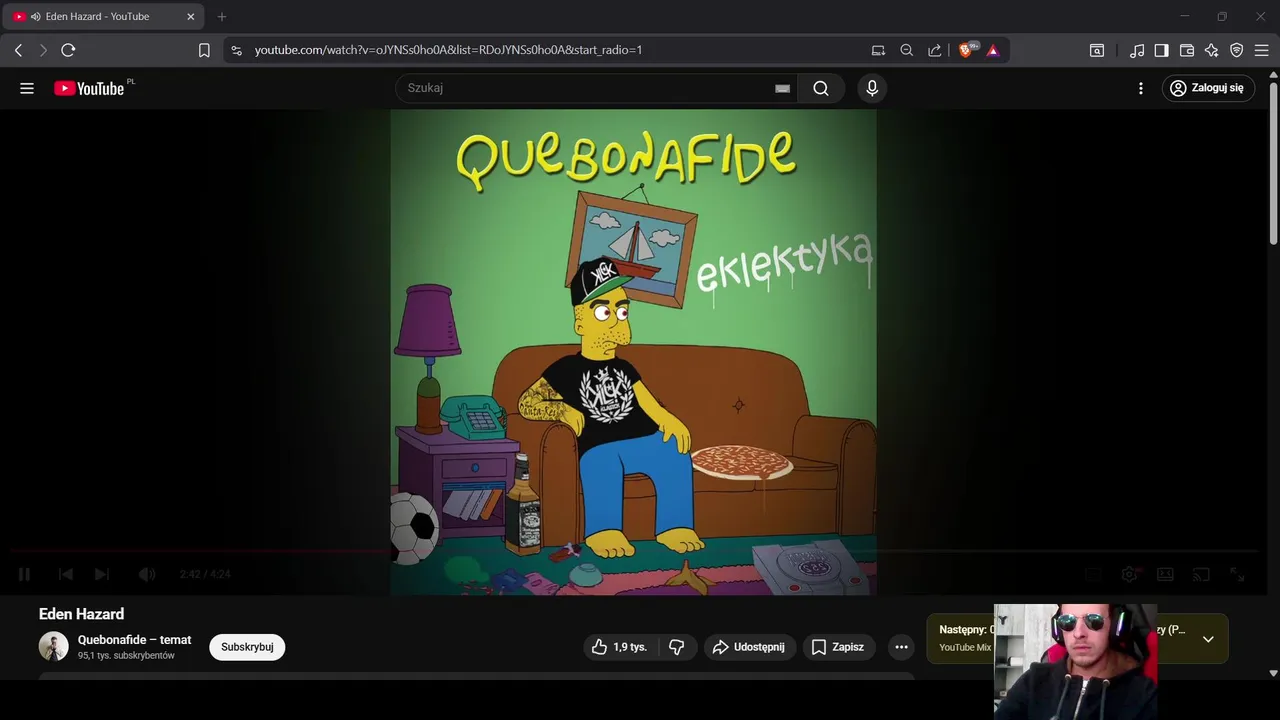Click the address bar URL
Viewport: 1280px width, 720px height.
448,50
